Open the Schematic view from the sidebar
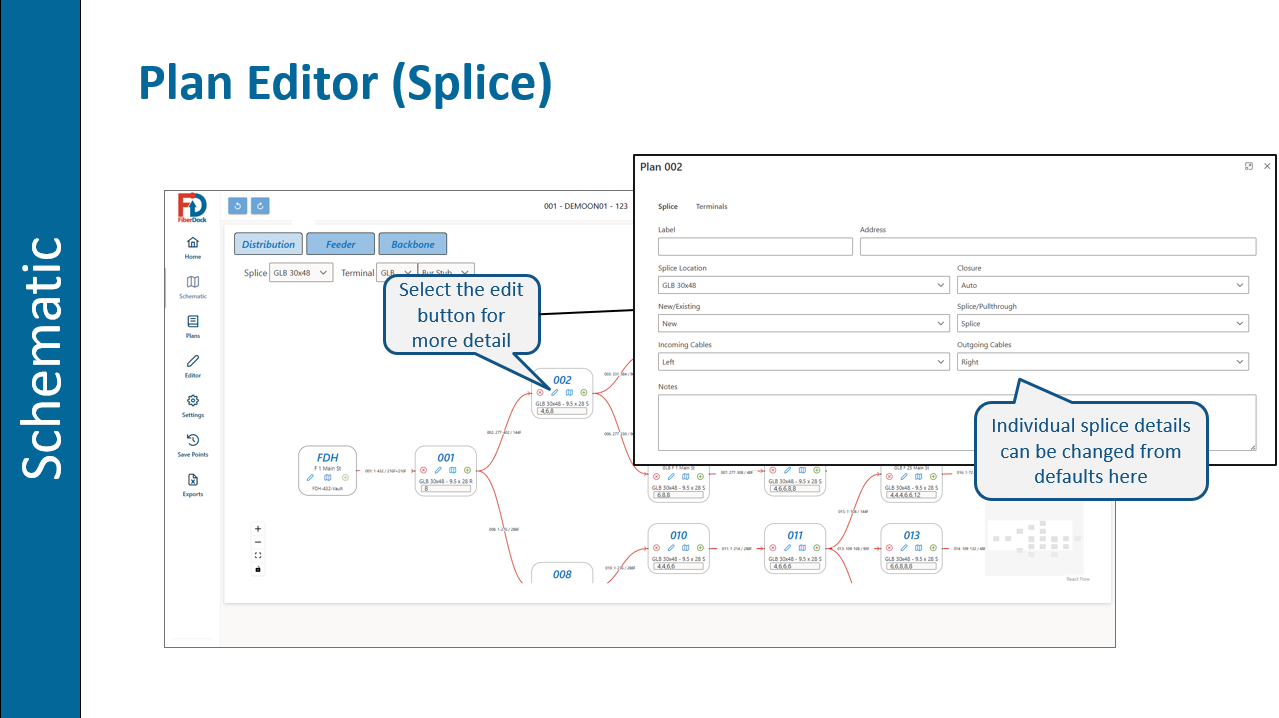Viewport: 1279px width, 718px height. click(x=192, y=288)
